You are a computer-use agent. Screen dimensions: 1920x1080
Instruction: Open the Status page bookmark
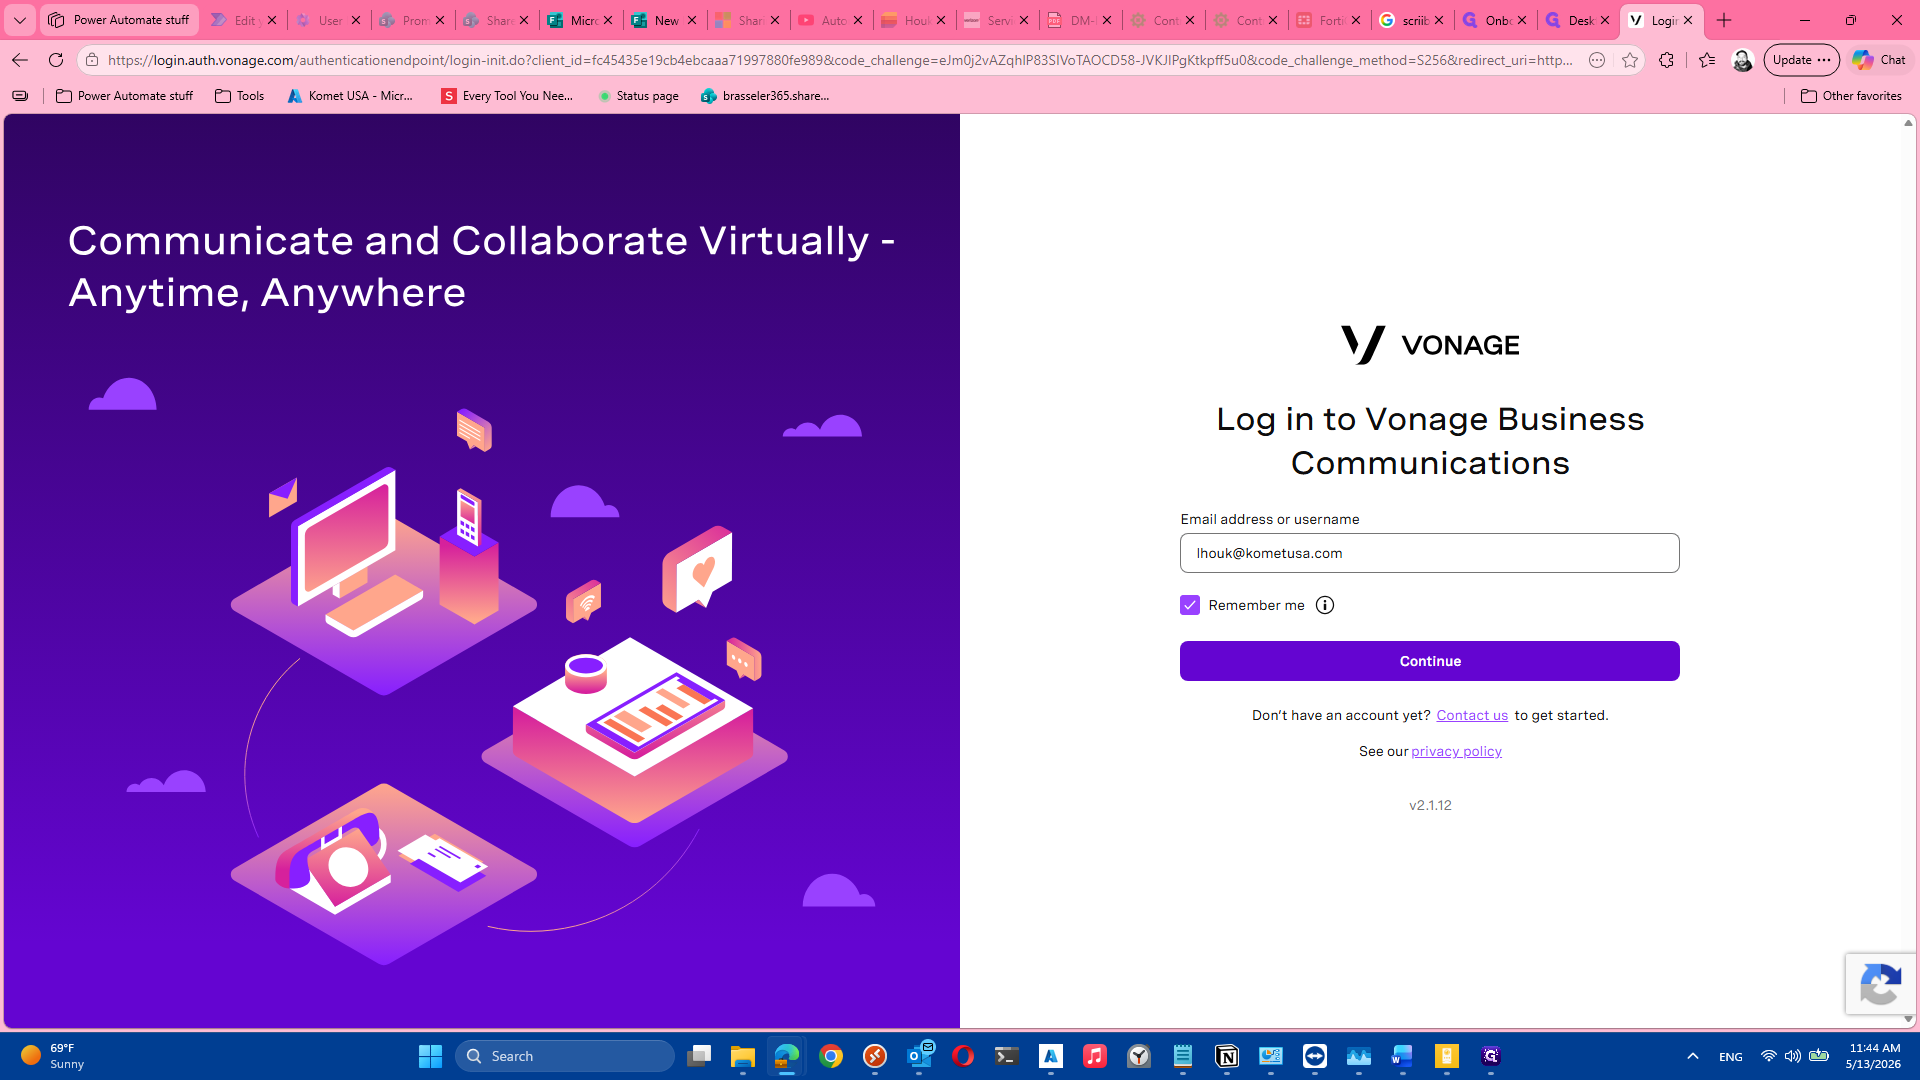638,96
